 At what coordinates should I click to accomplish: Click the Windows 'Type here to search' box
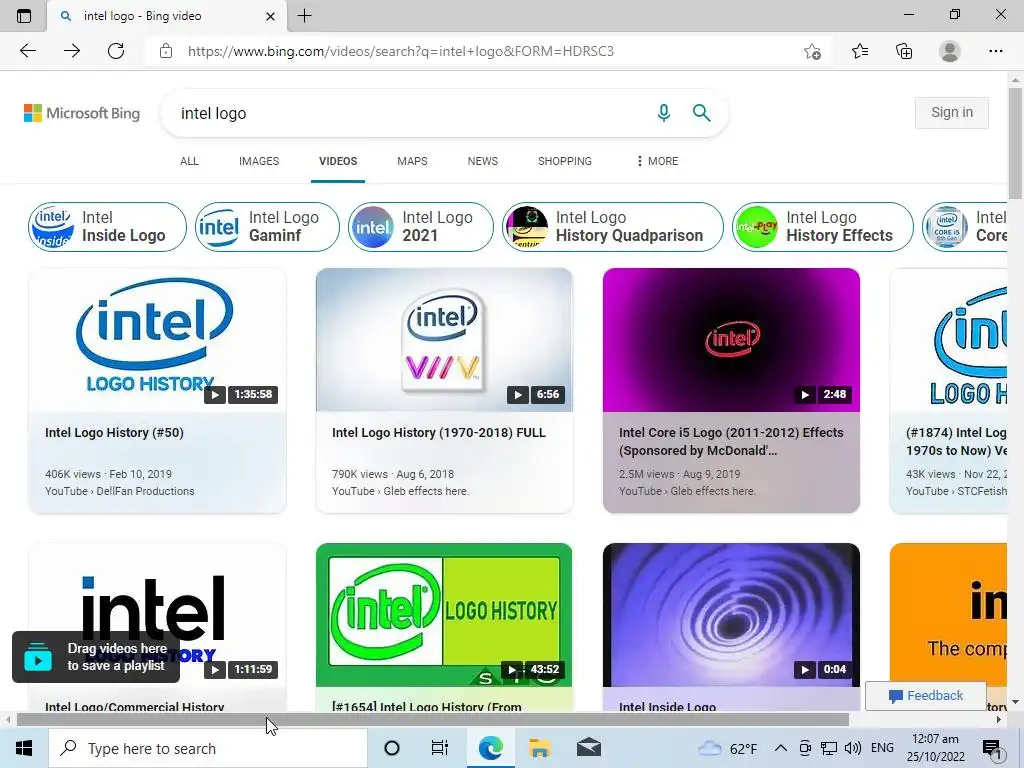click(208, 748)
